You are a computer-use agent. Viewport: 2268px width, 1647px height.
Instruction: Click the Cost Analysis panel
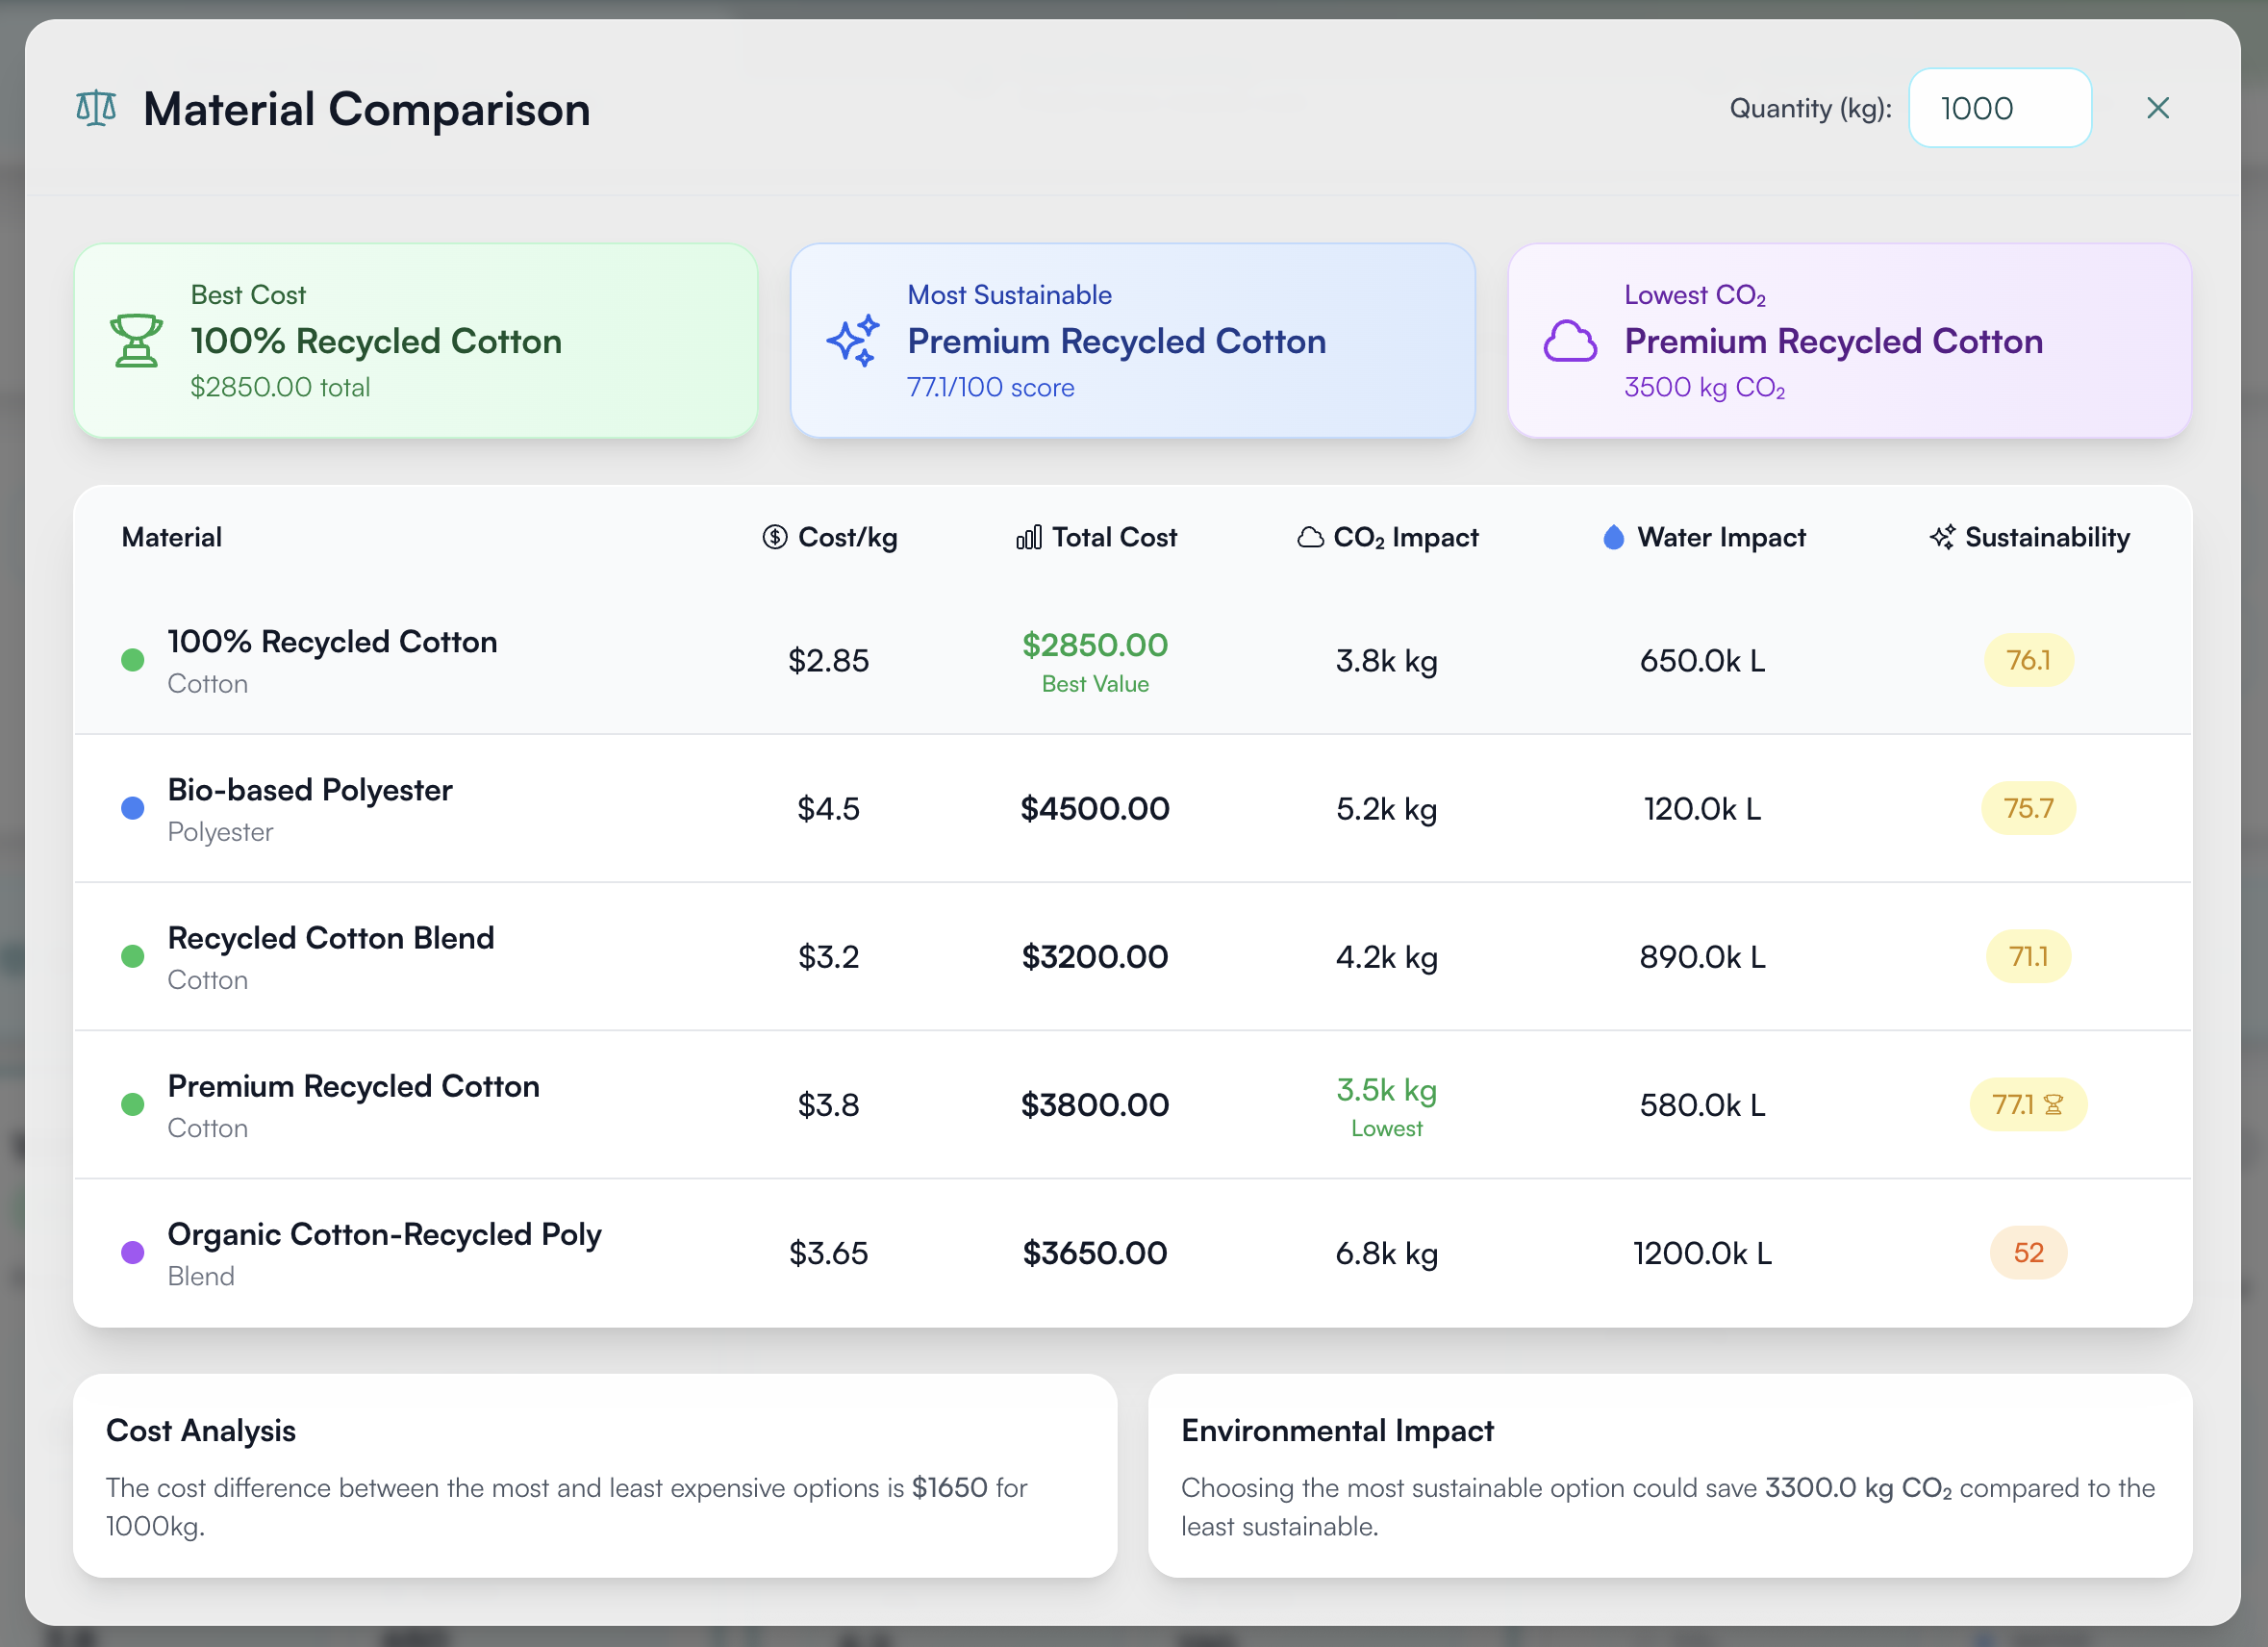point(595,1475)
